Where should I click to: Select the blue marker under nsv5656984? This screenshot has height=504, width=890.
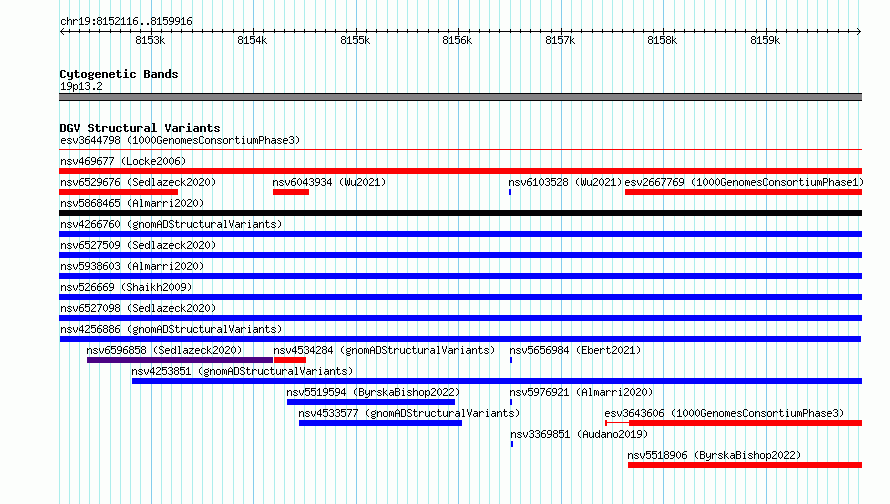click(511, 360)
